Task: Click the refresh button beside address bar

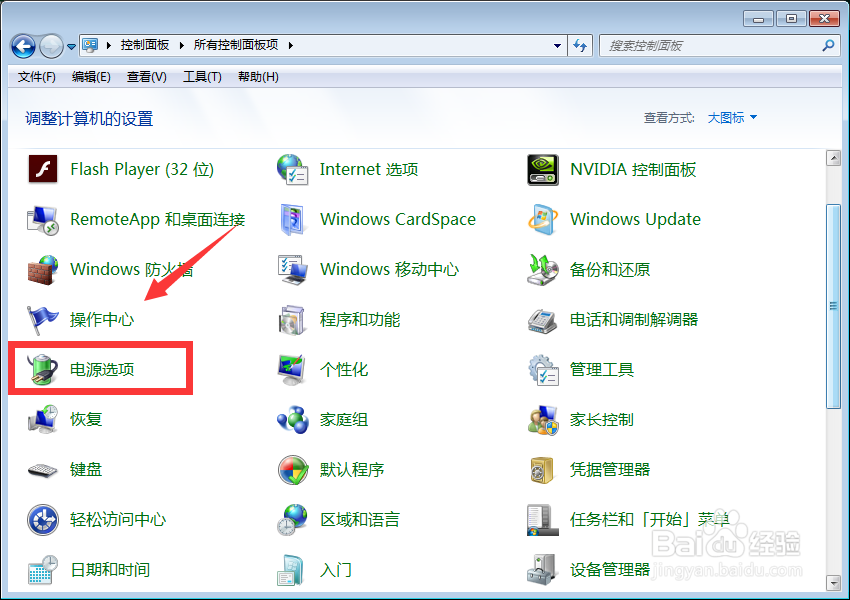Action: click(580, 46)
